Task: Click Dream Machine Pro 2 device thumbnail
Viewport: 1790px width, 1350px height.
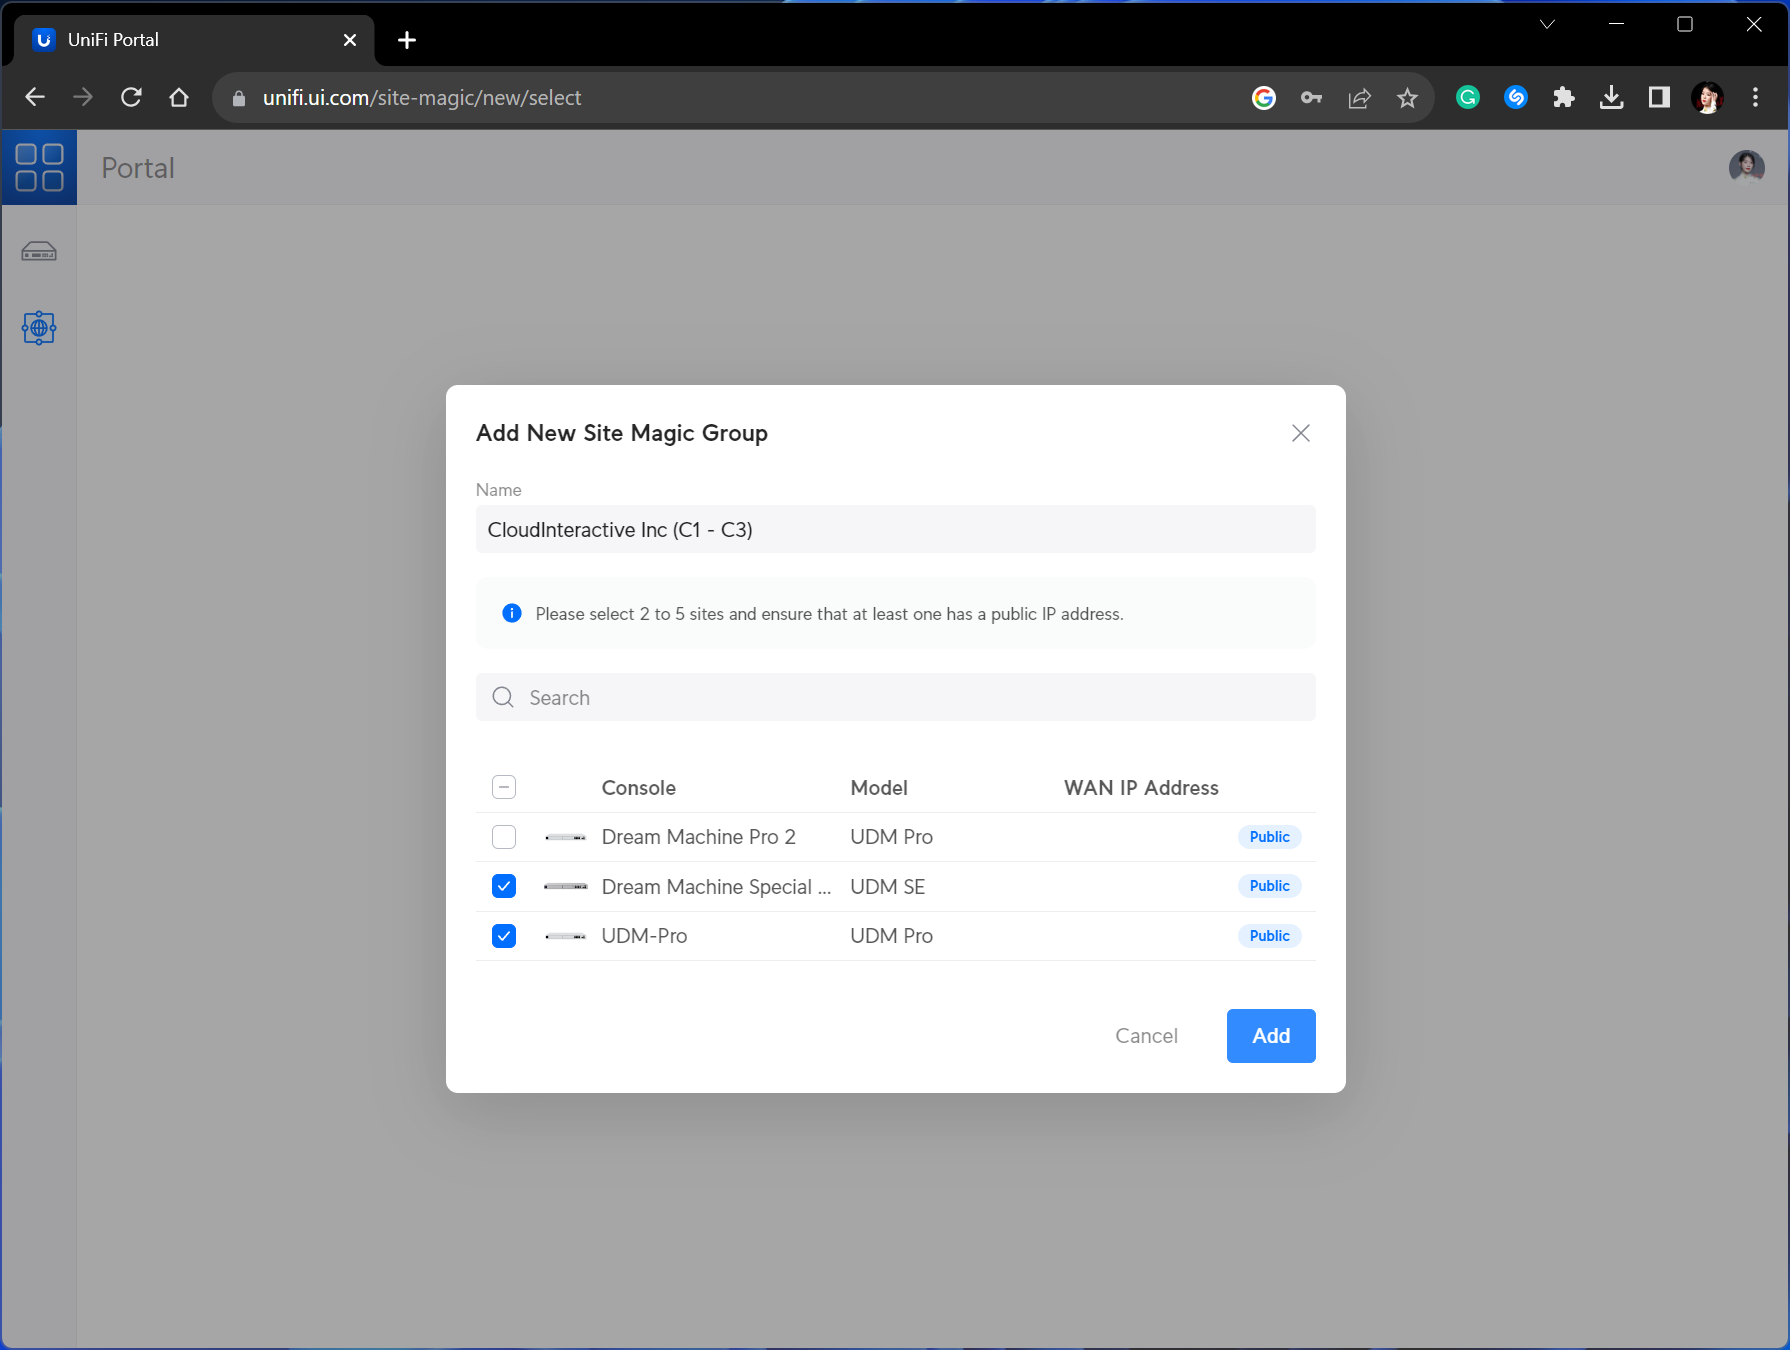Action: click(x=565, y=837)
